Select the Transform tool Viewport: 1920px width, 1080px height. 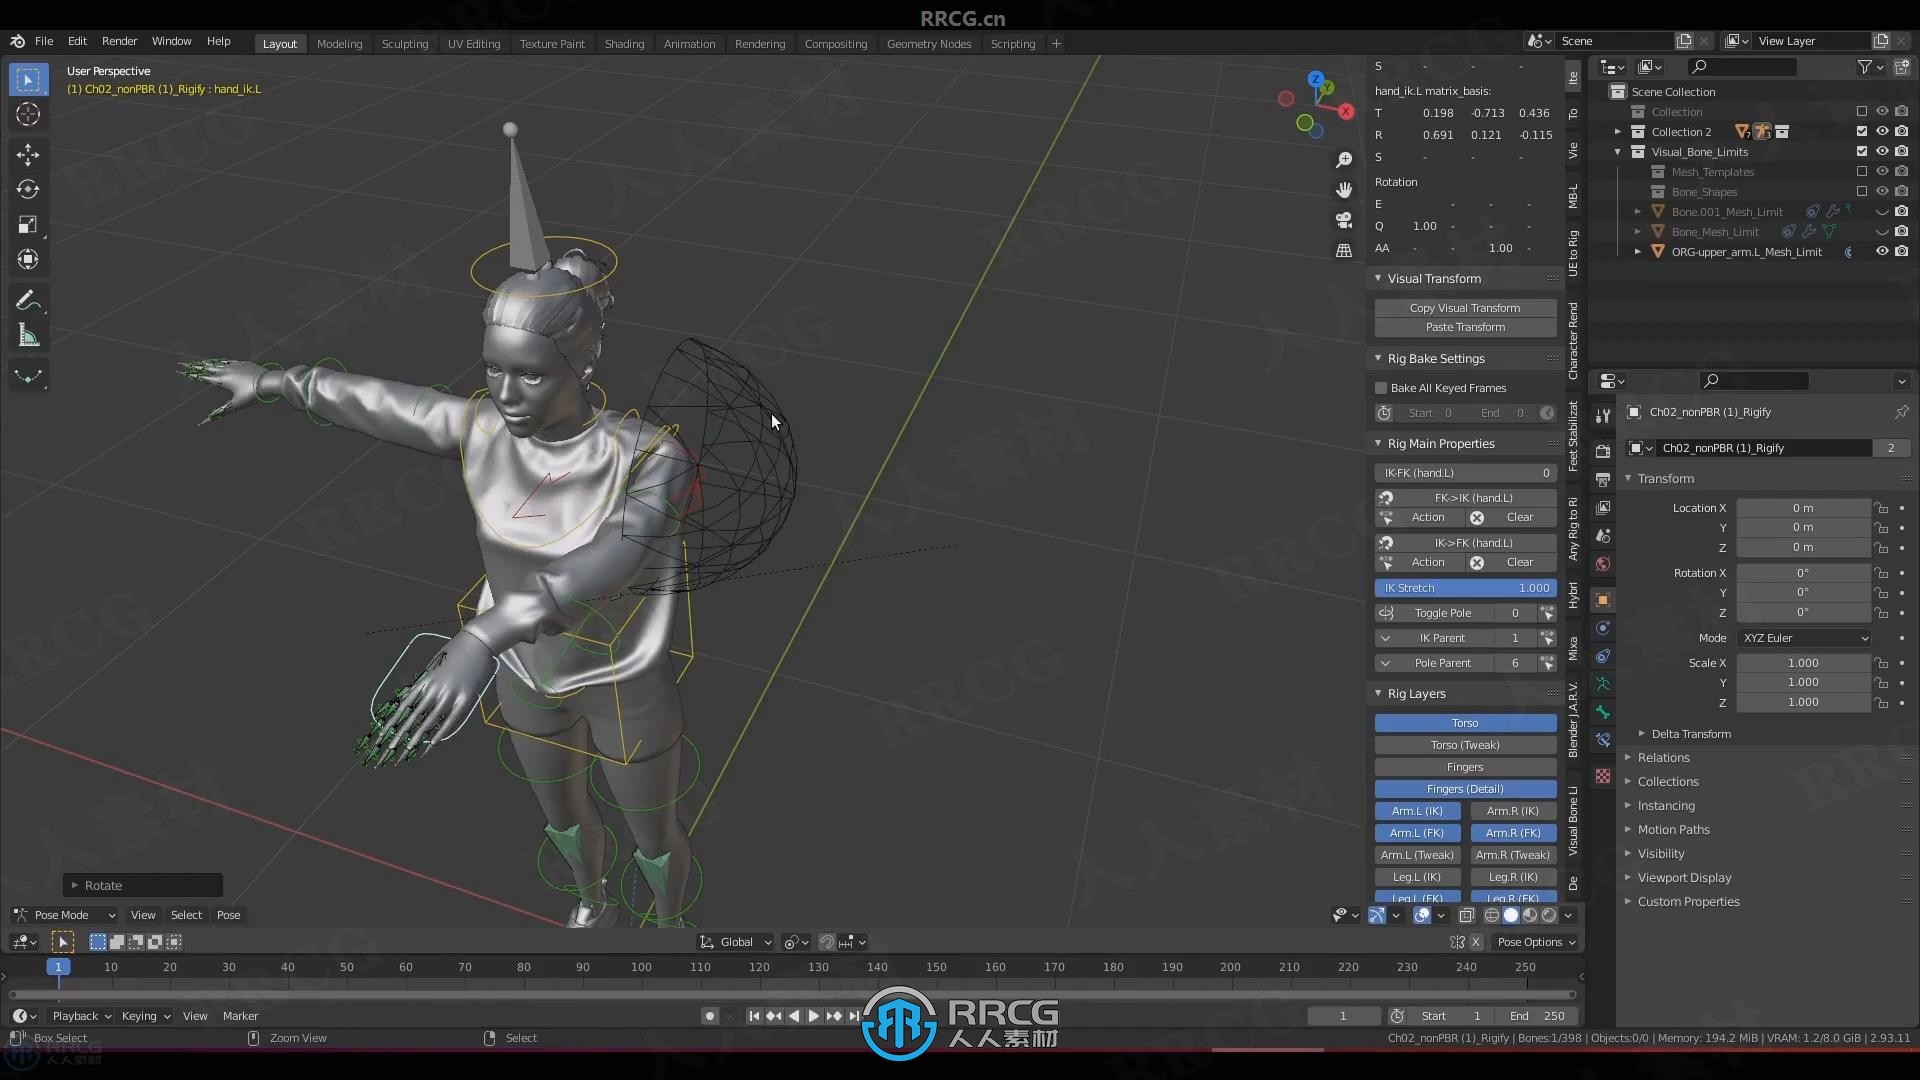[x=28, y=259]
